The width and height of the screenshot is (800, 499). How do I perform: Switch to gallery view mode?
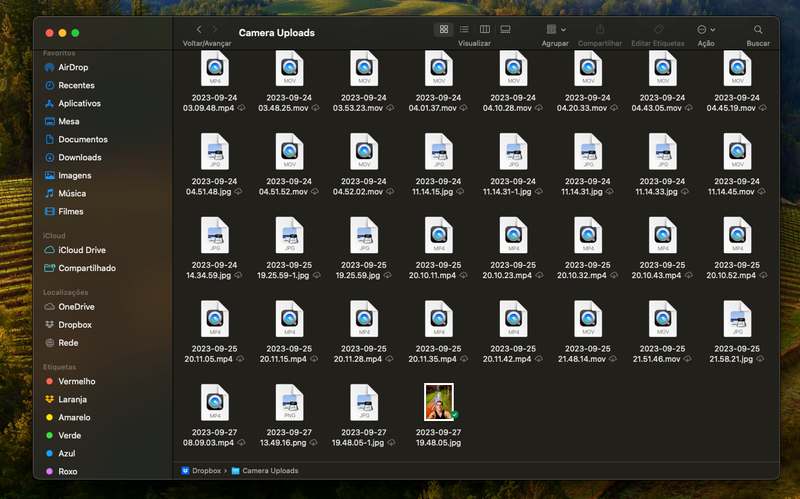(505, 30)
